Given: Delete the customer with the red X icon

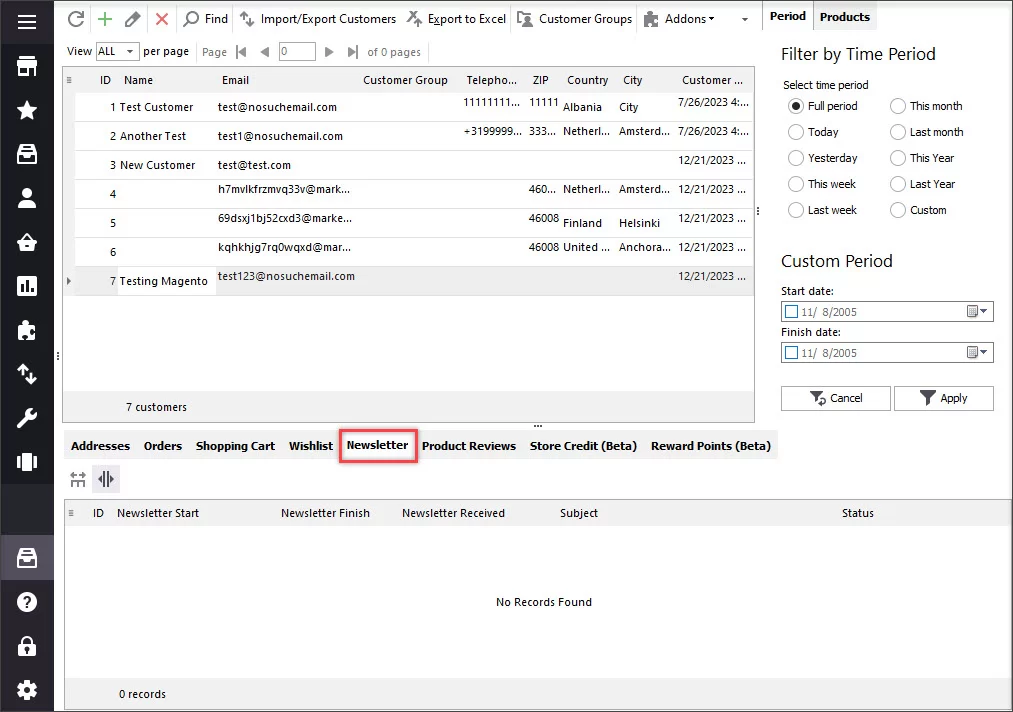Looking at the screenshot, I should pos(162,19).
